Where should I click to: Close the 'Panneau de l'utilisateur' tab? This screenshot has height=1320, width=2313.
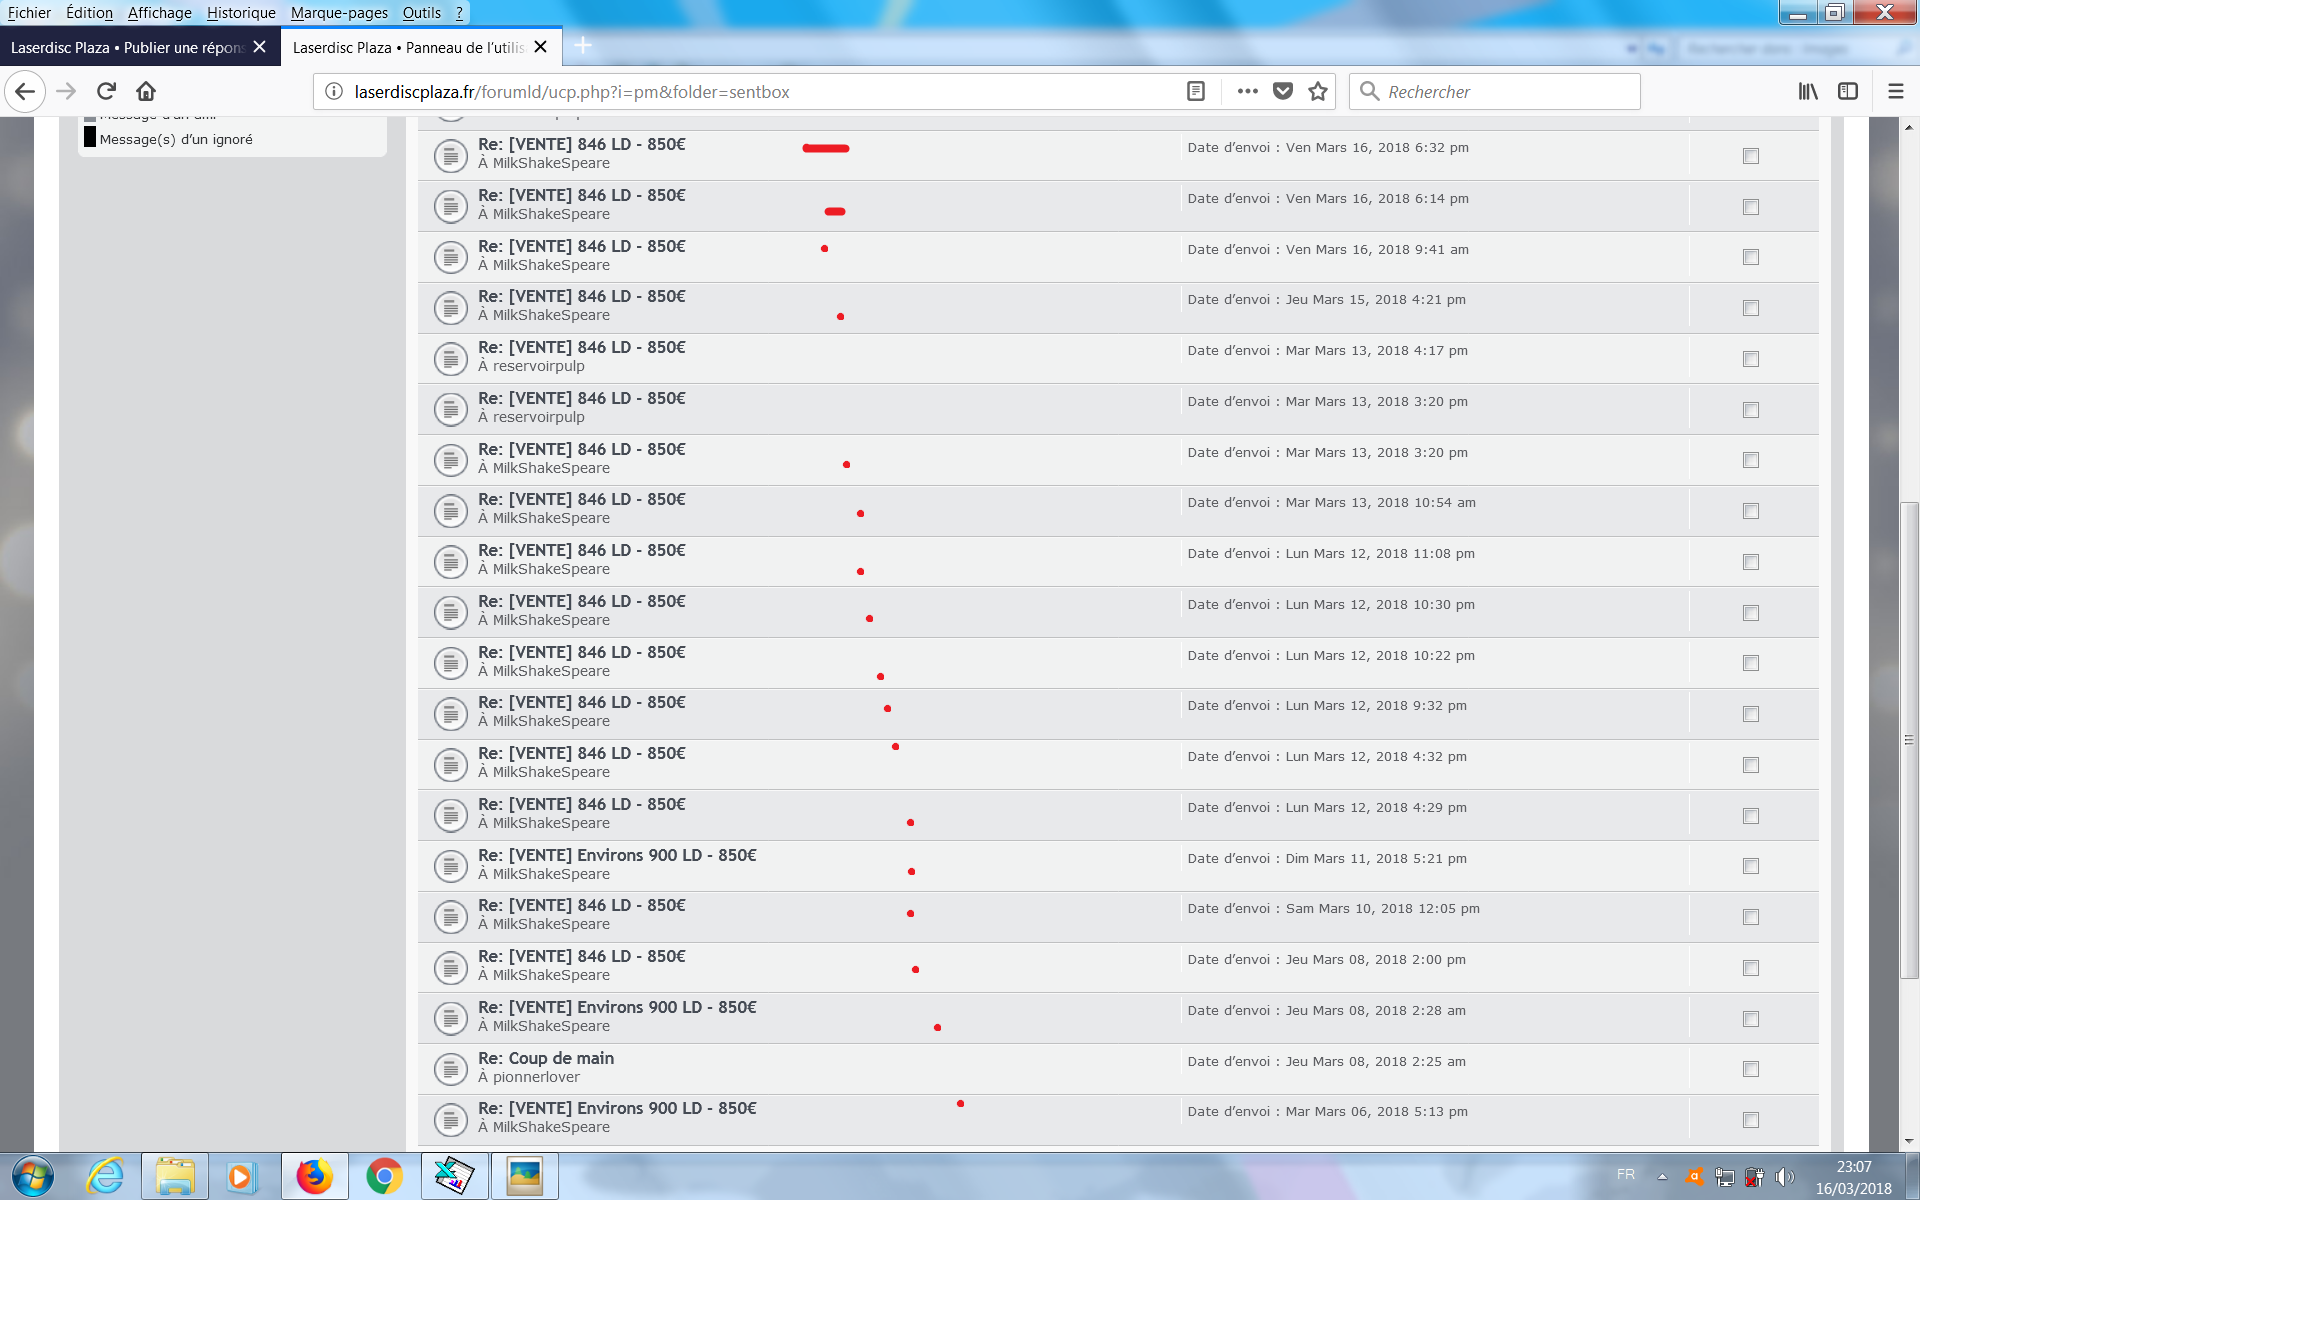click(540, 47)
